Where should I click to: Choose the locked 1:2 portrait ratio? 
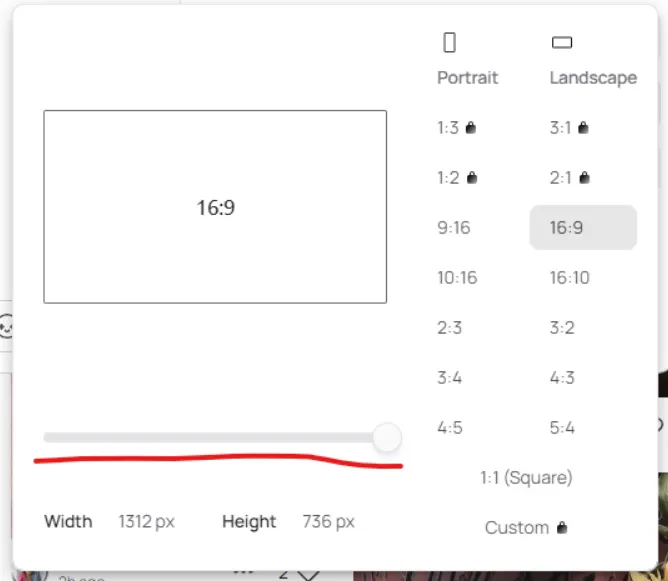click(456, 178)
